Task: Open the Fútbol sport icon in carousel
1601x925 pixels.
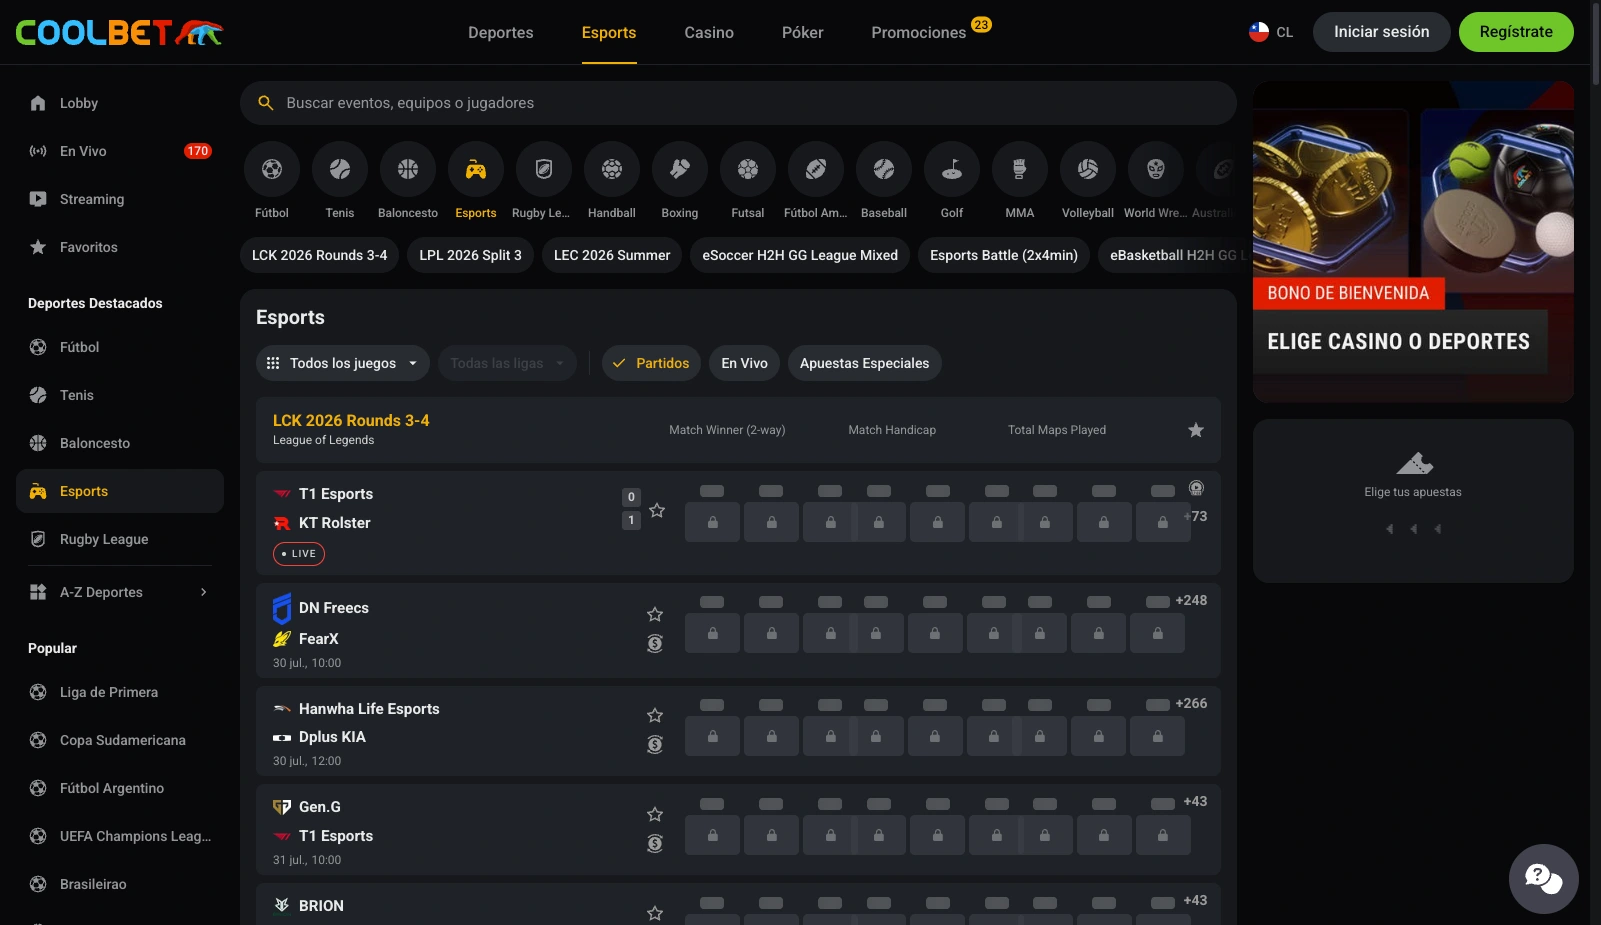Action: pos(272,170)
